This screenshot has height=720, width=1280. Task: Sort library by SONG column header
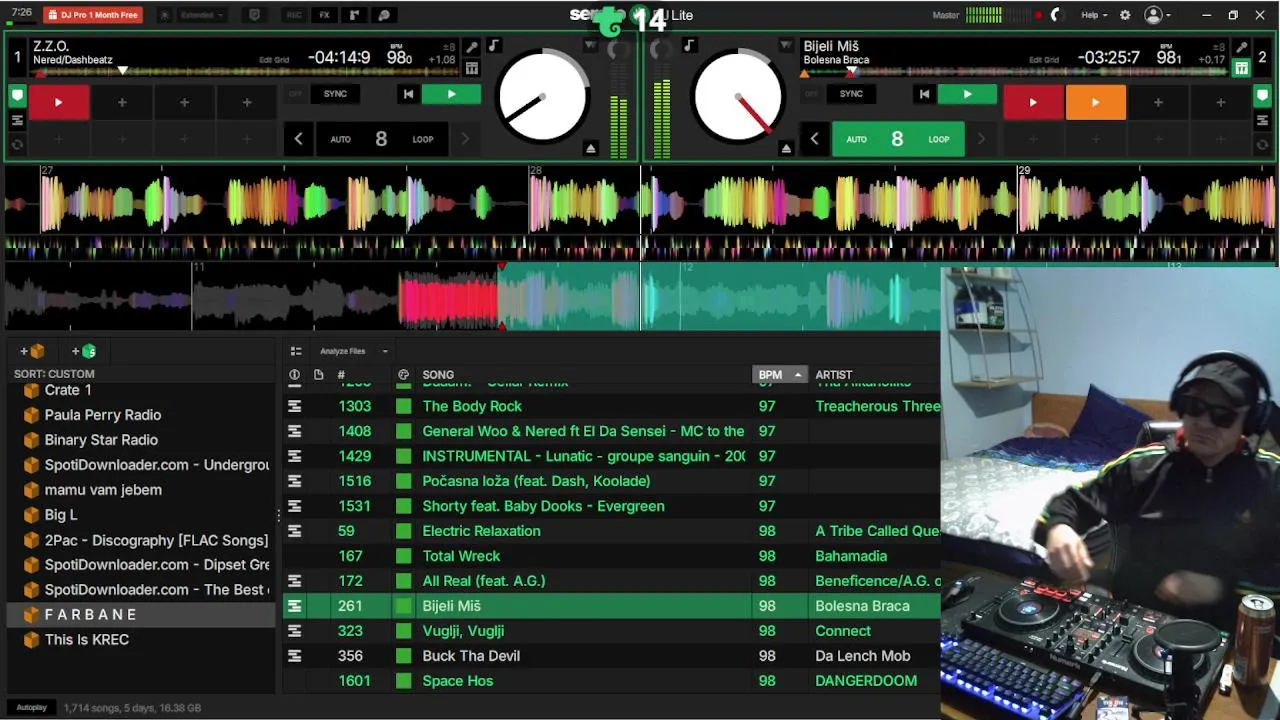[438, 375]
